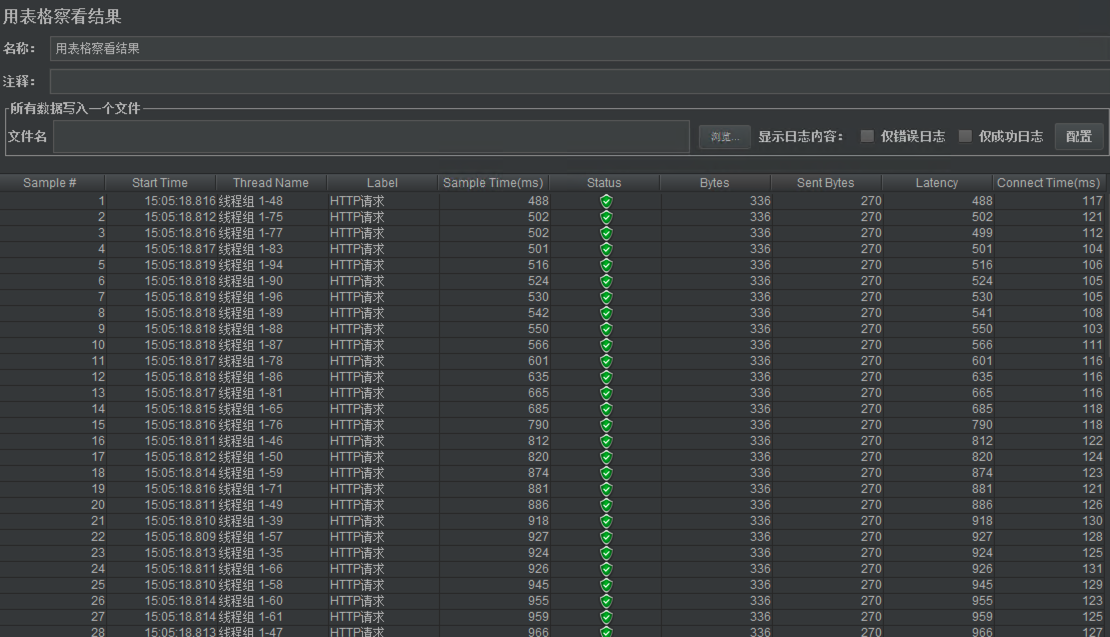
Task: Select the status icon for sample 10
Action: 605,345
